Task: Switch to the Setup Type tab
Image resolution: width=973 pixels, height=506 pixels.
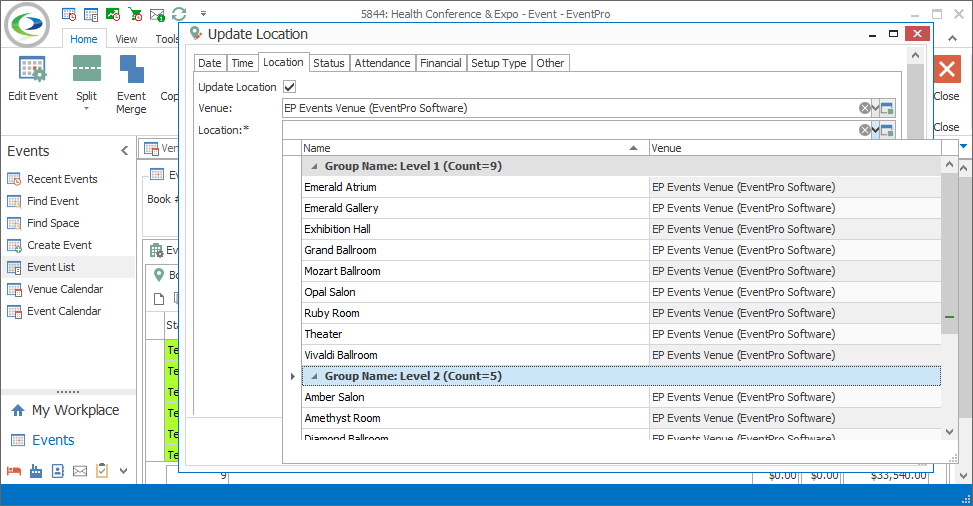Action: coord(498,63)
